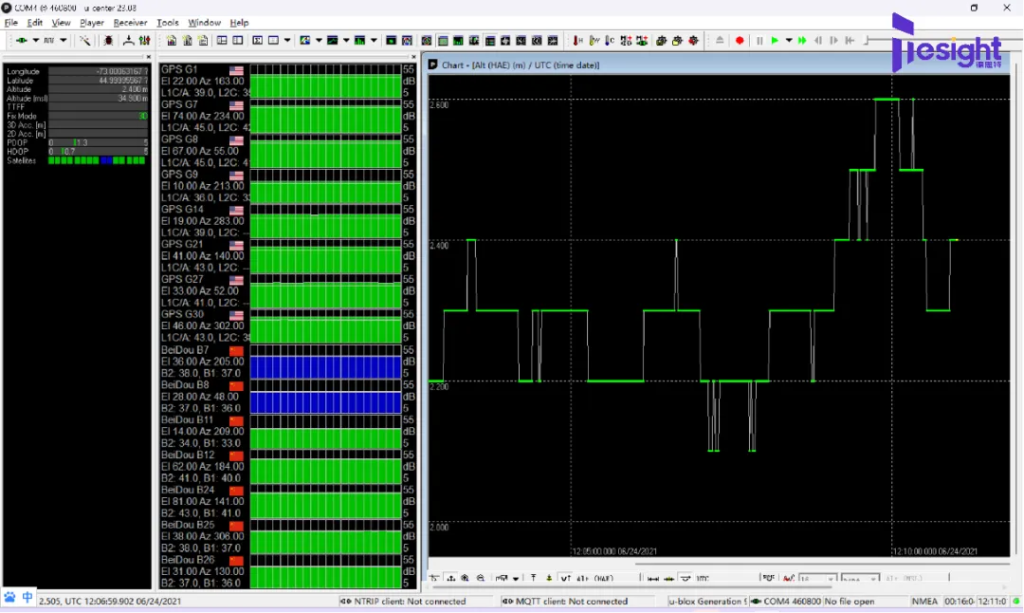Select the BeiDou B7 satellite row

coord(288,361)
